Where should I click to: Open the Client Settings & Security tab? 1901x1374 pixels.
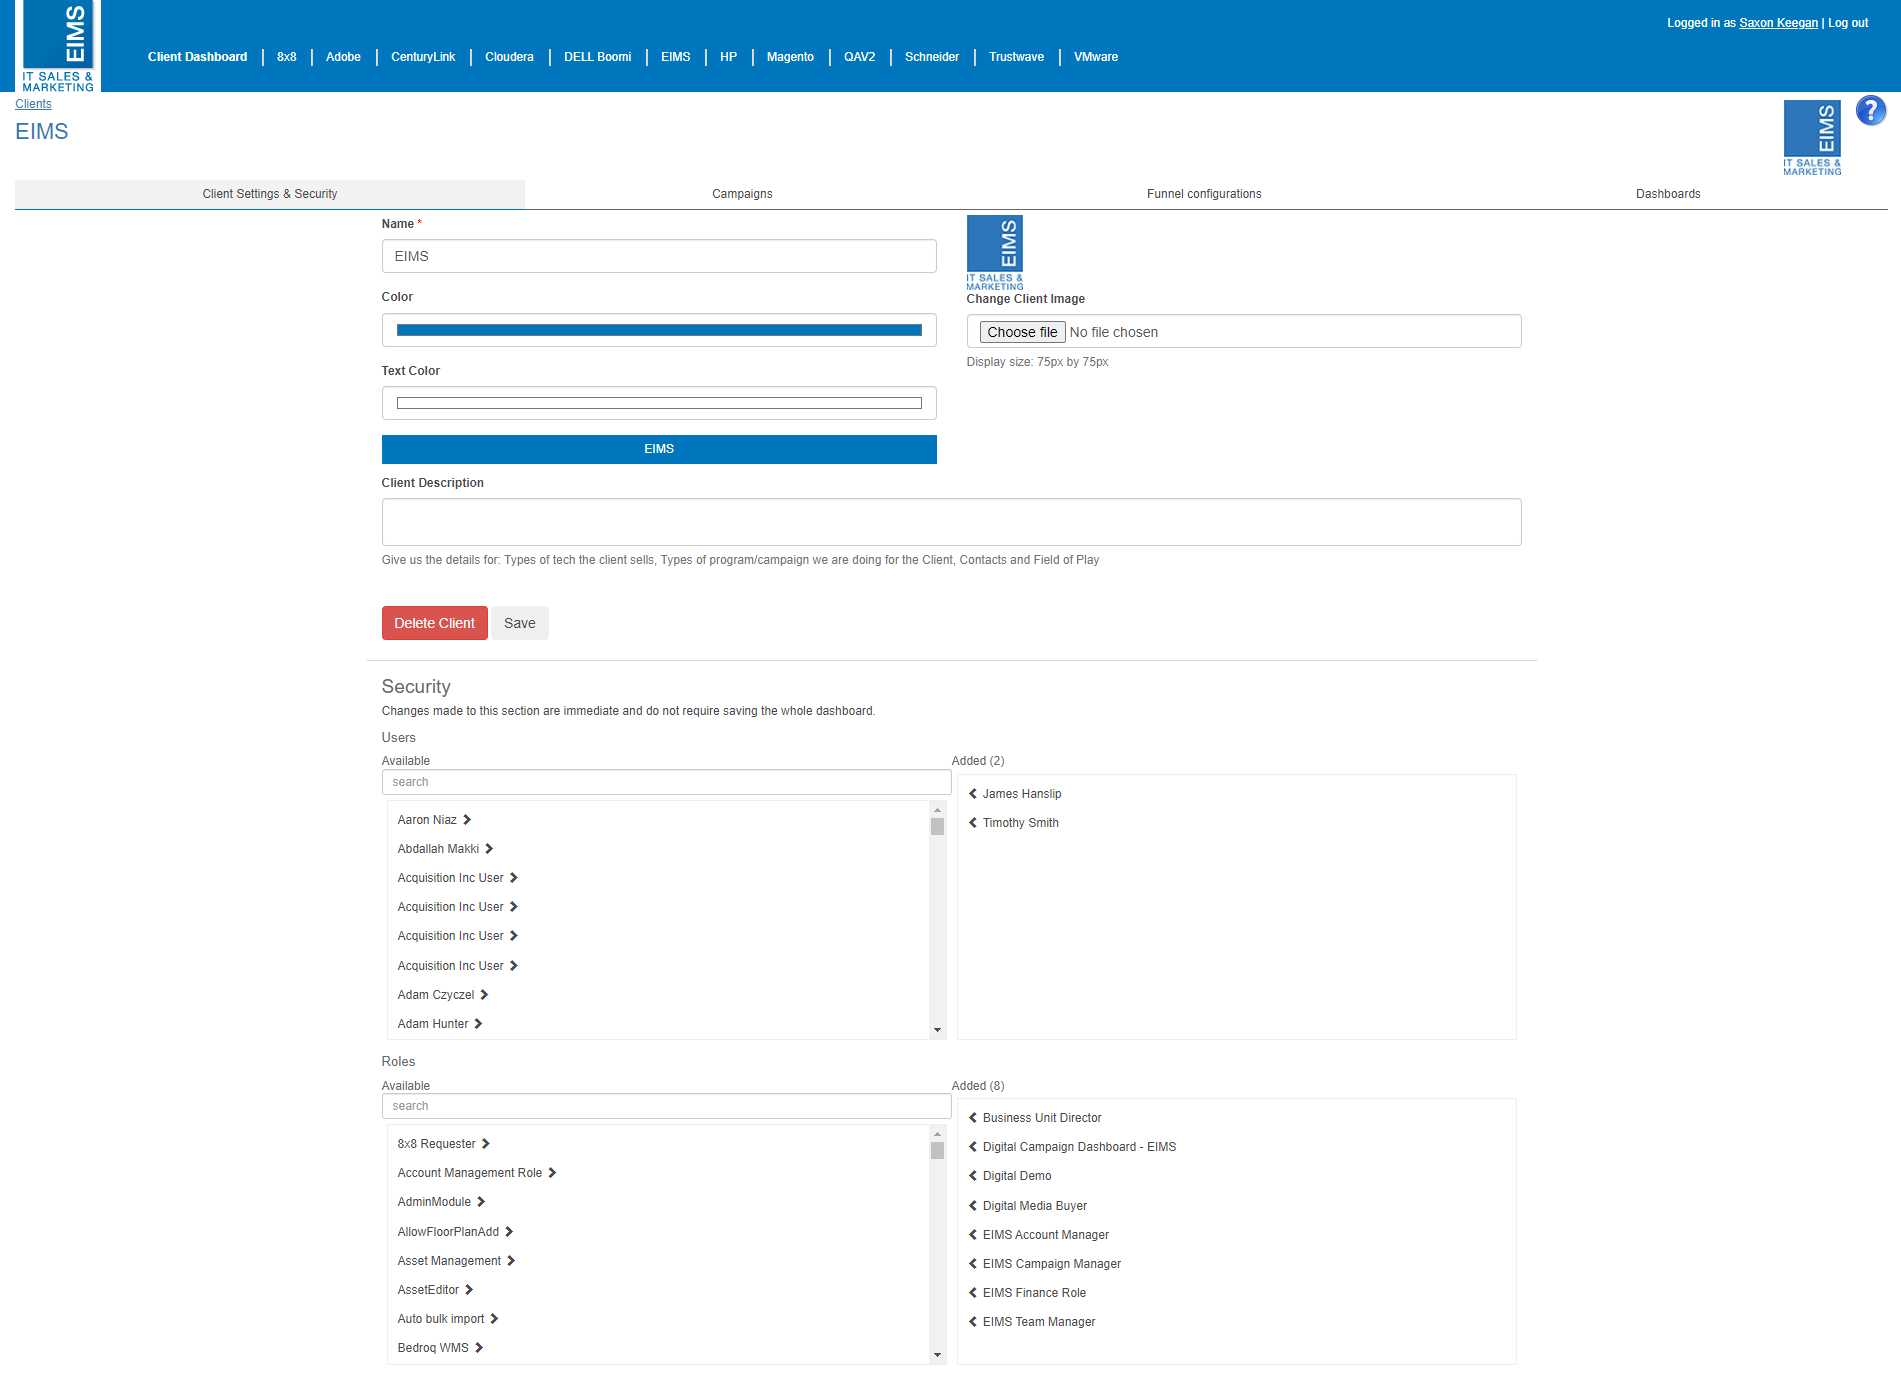270,194
